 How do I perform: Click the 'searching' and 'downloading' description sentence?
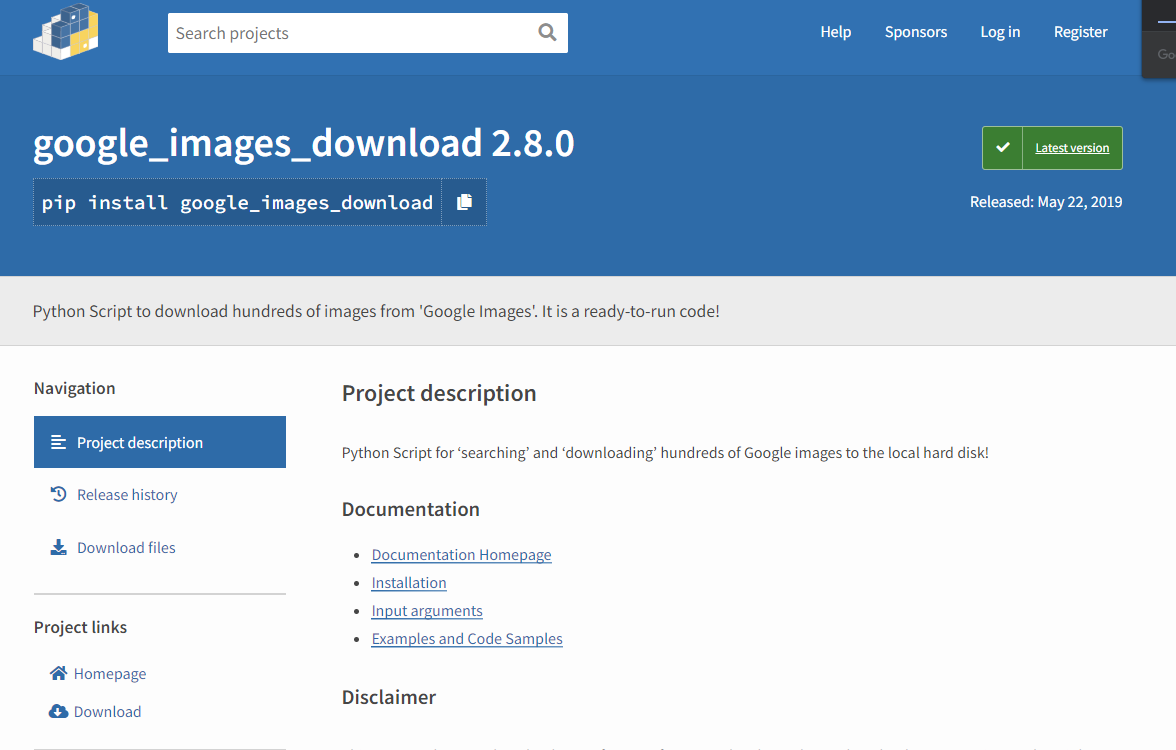(664, 453)
